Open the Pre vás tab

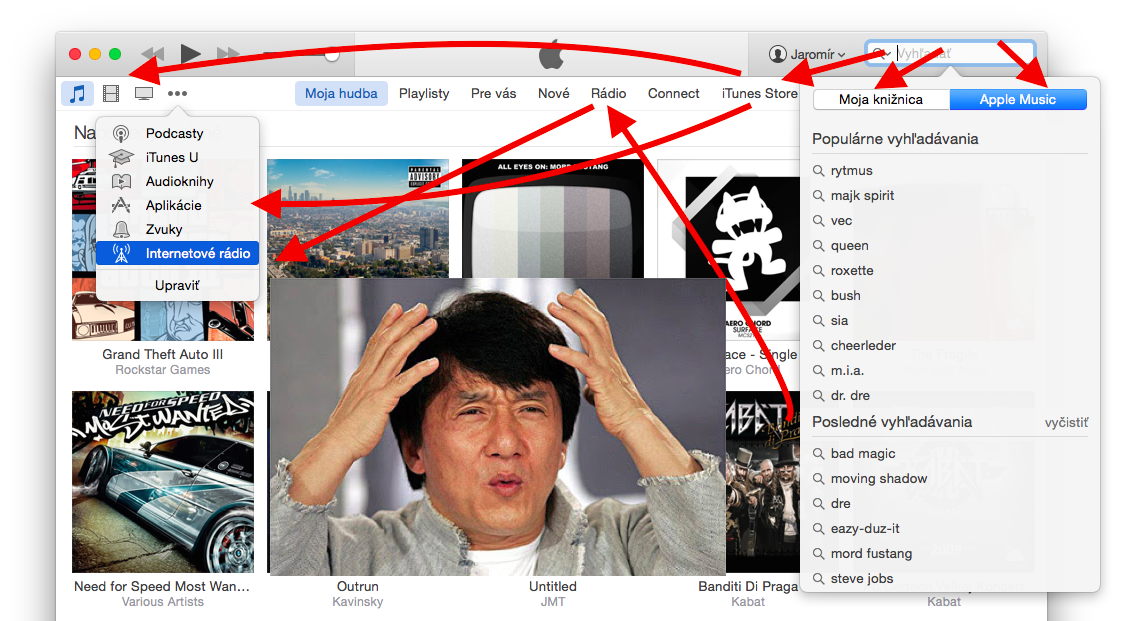click(494, 93)
